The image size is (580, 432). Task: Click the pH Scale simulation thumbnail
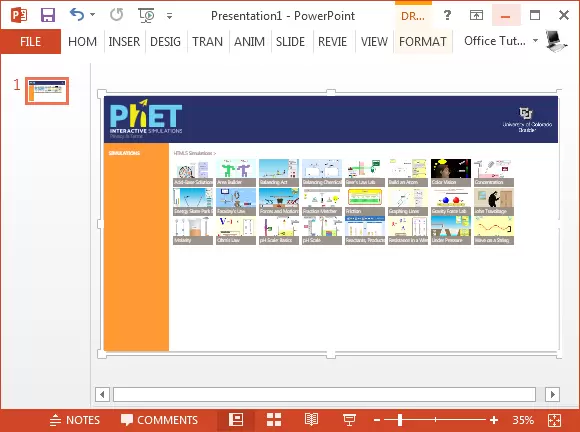pyautogui.click(x=322, y=231)
